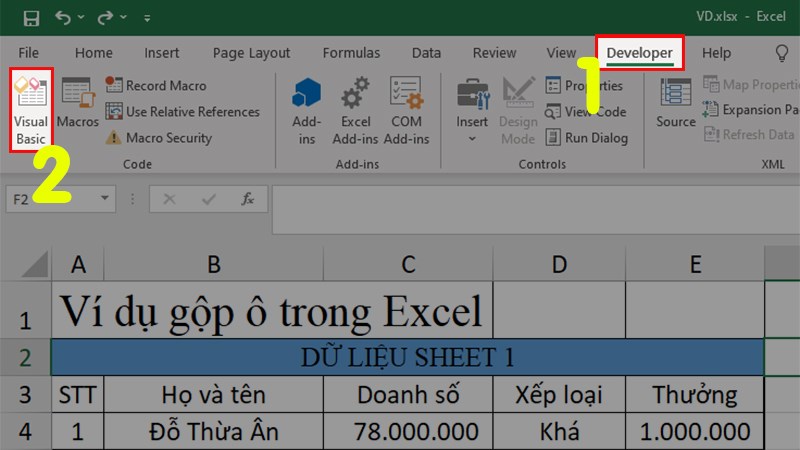Click the cell '78.000.000'
Viewport: 800px width, 450px height.
coord(408,432)
